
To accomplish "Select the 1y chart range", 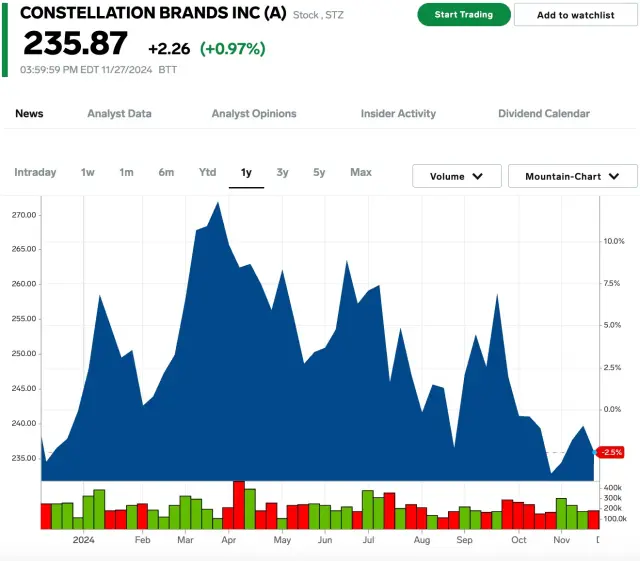I will 246,173.
